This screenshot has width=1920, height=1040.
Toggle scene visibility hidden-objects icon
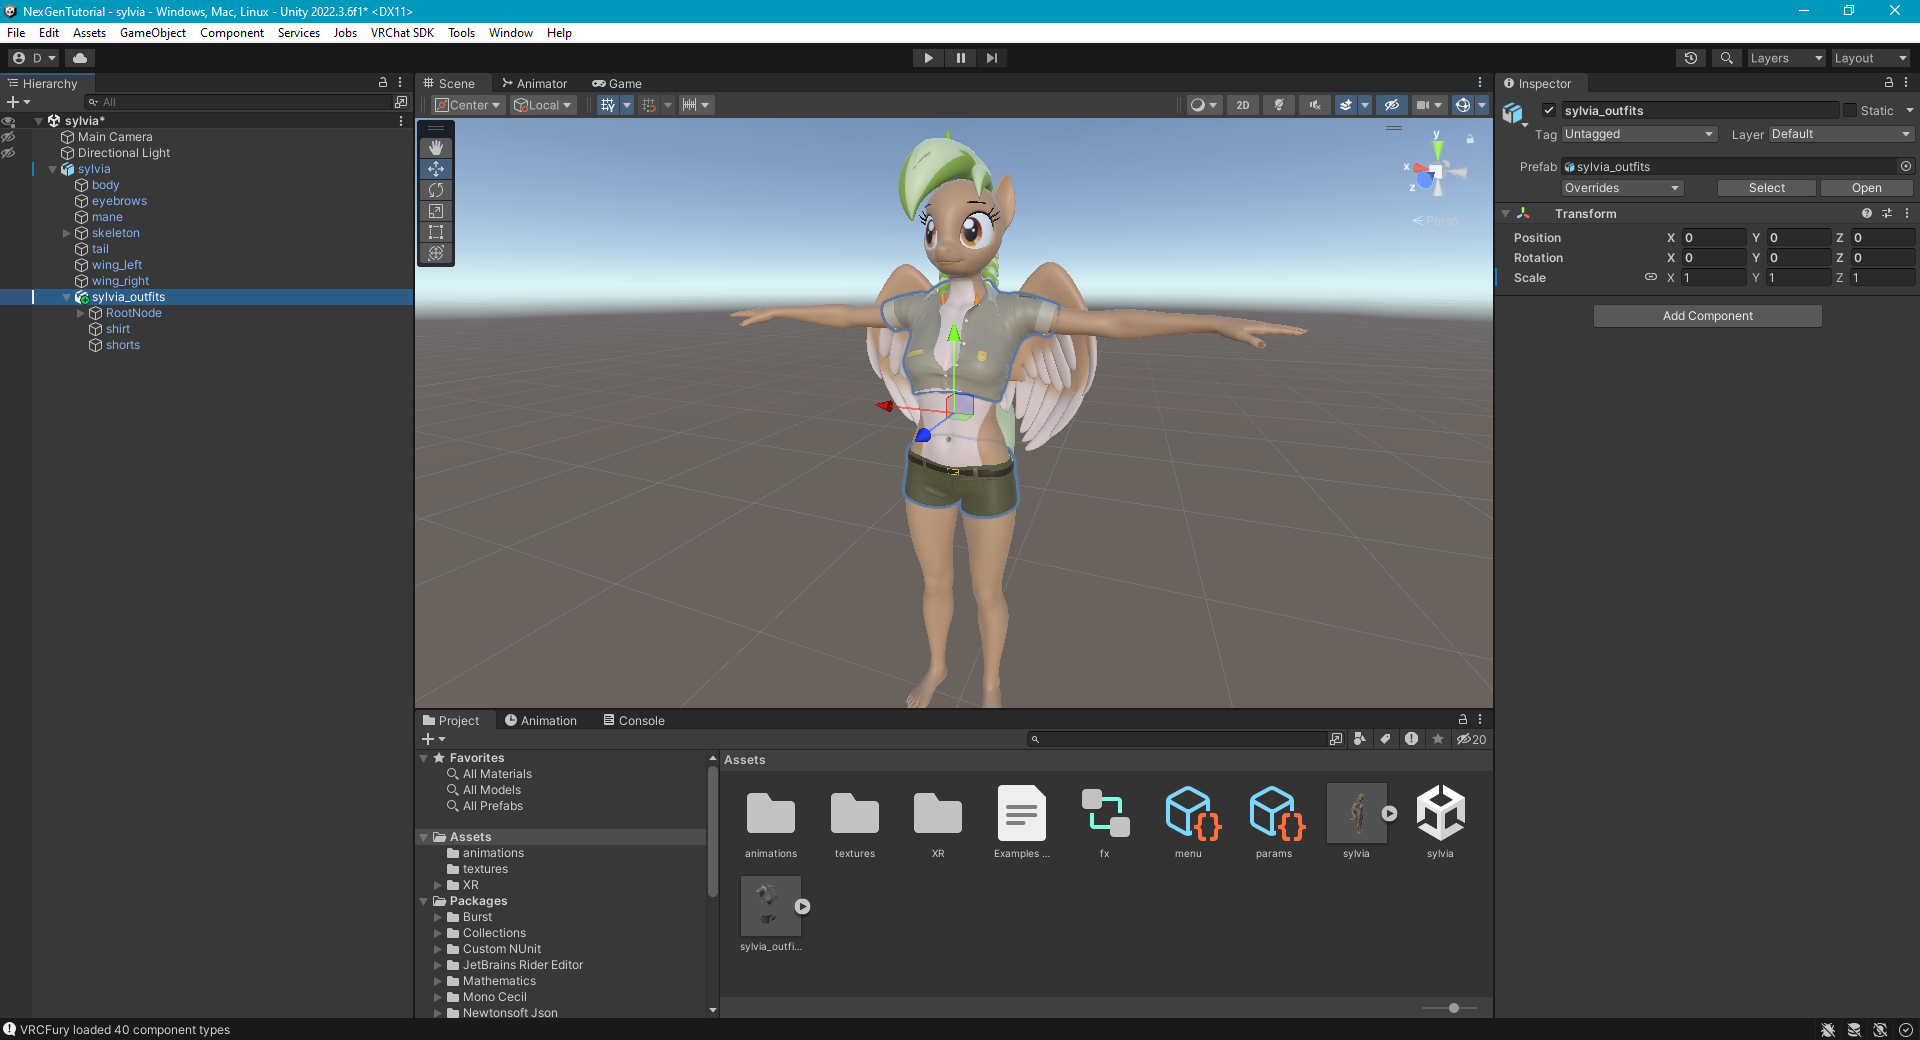coord(1391,105)
